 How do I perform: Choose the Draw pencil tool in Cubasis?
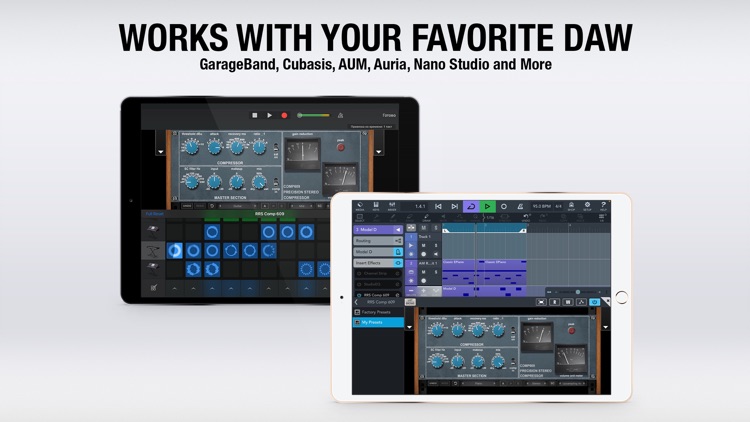coord(426,218)
